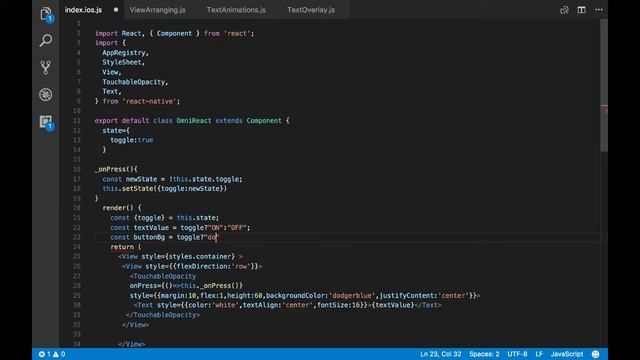Click the 'const newState = !this.state.toggle;' line
Image resolution: width=640 pixels, height=360 pixels.
click(172, 179)
